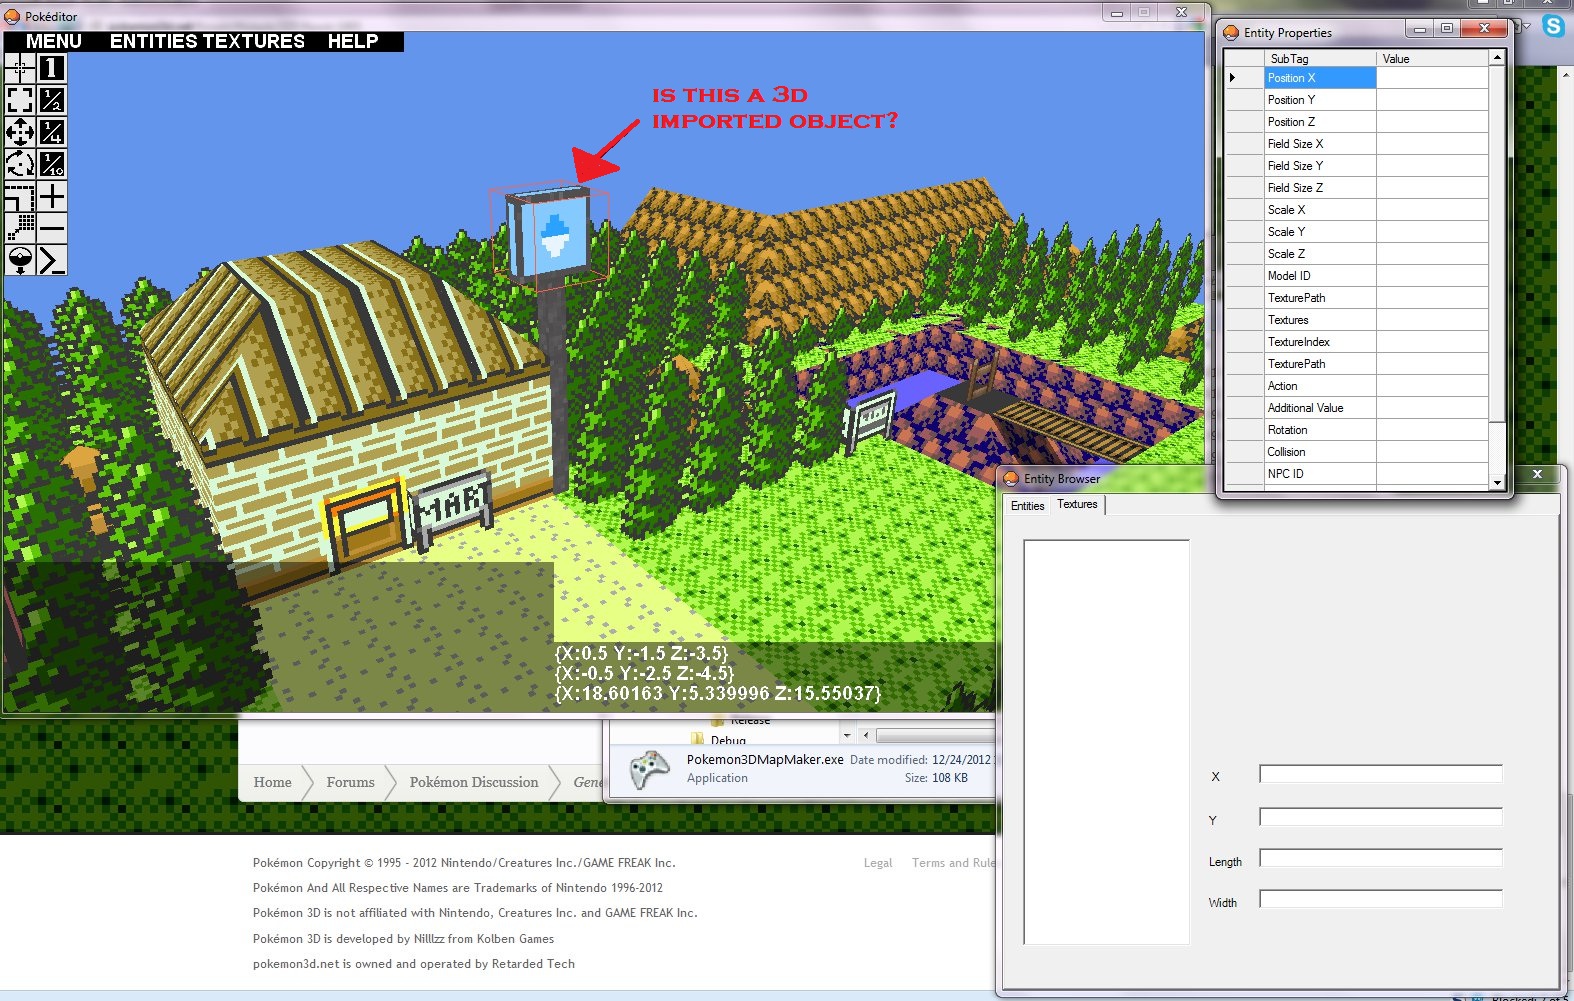Select the Field Size Z row

tap(1356, 188)
